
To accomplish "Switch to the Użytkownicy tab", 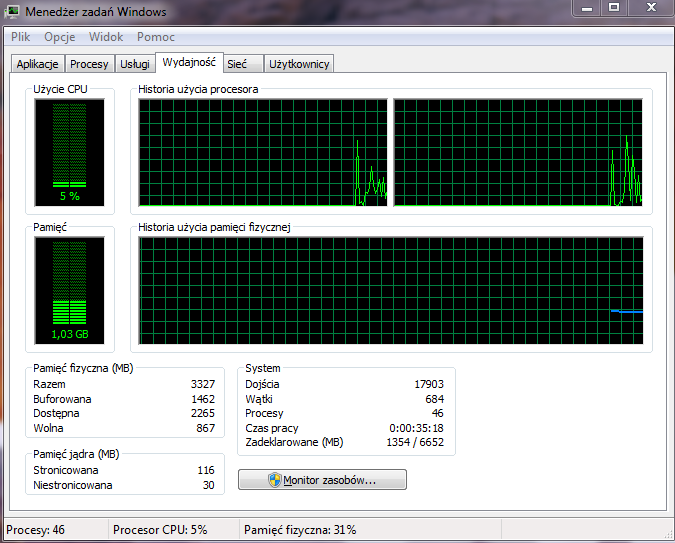I will [x=299, y=64].
